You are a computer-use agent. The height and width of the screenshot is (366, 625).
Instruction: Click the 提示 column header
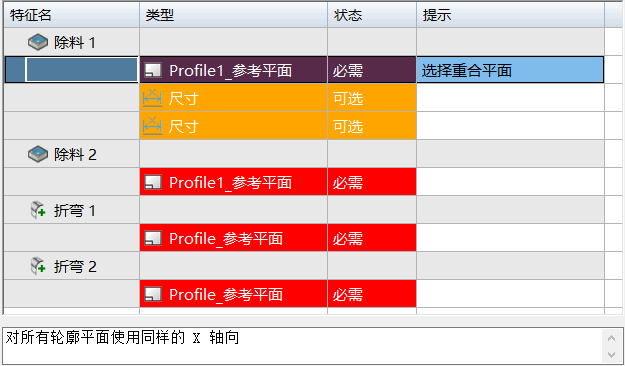pos(511,15)
